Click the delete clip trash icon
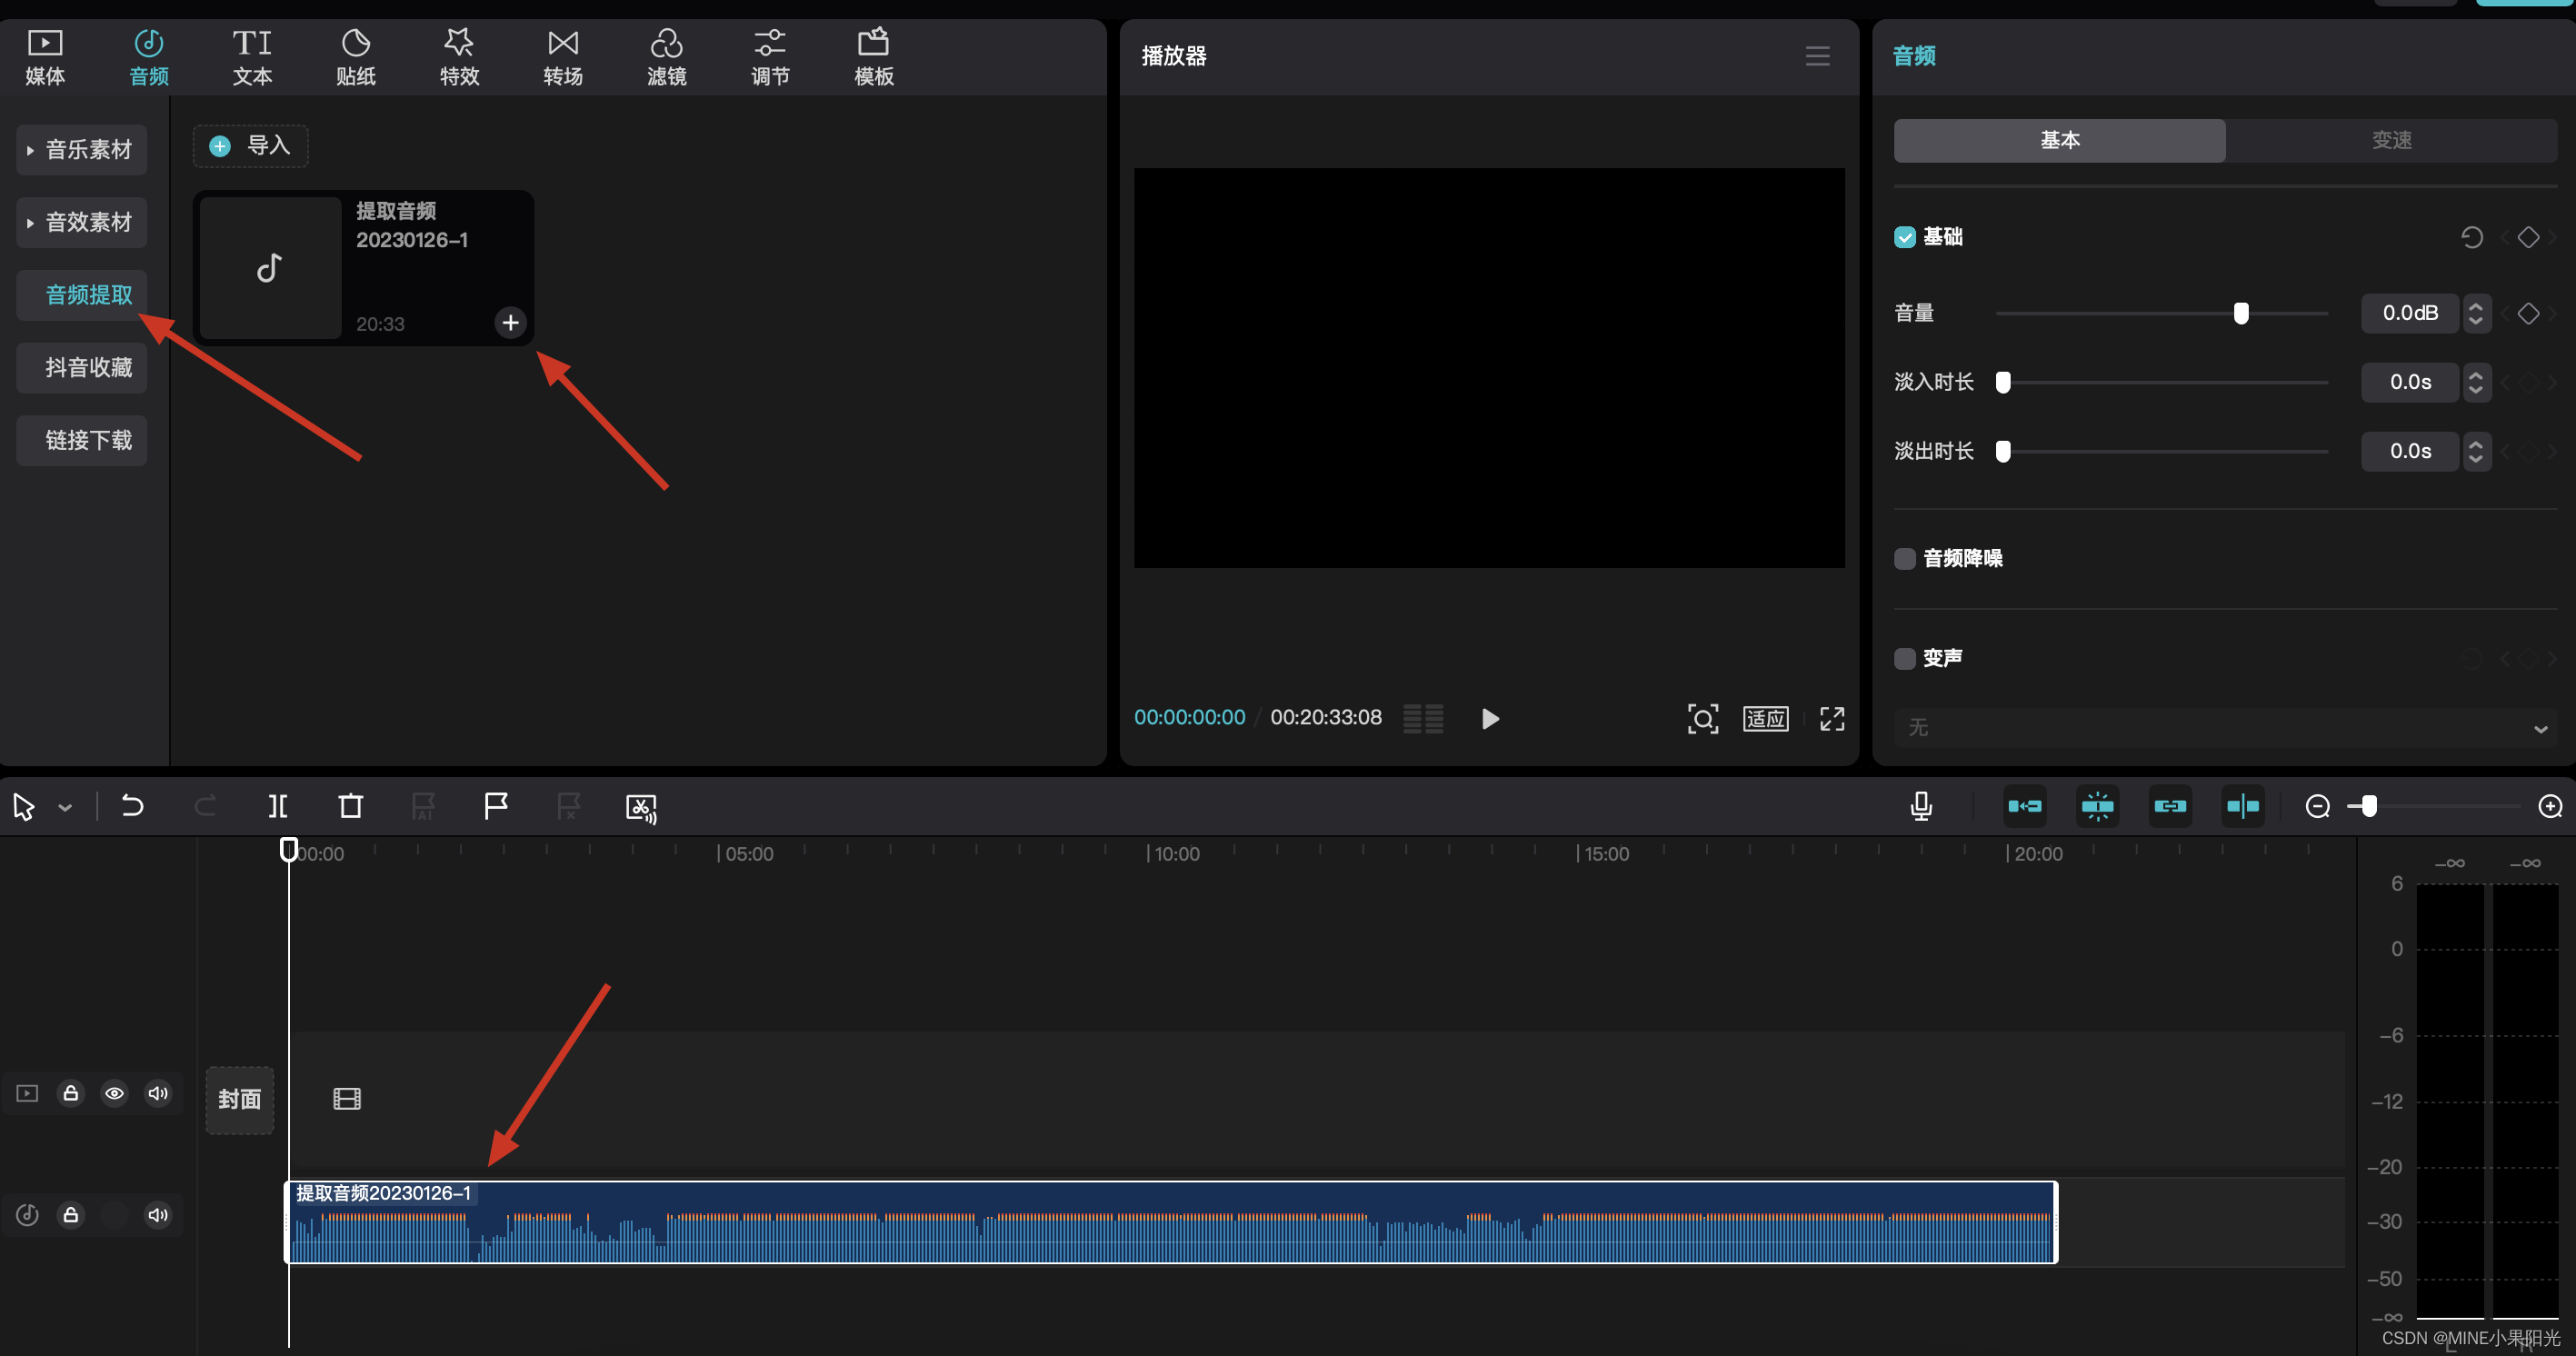Screen dimensions: 2576x1356 point(350,806)
